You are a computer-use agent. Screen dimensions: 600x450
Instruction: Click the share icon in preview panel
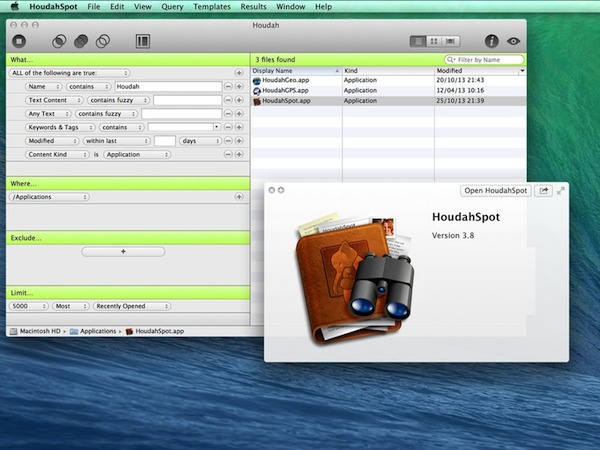544,190
